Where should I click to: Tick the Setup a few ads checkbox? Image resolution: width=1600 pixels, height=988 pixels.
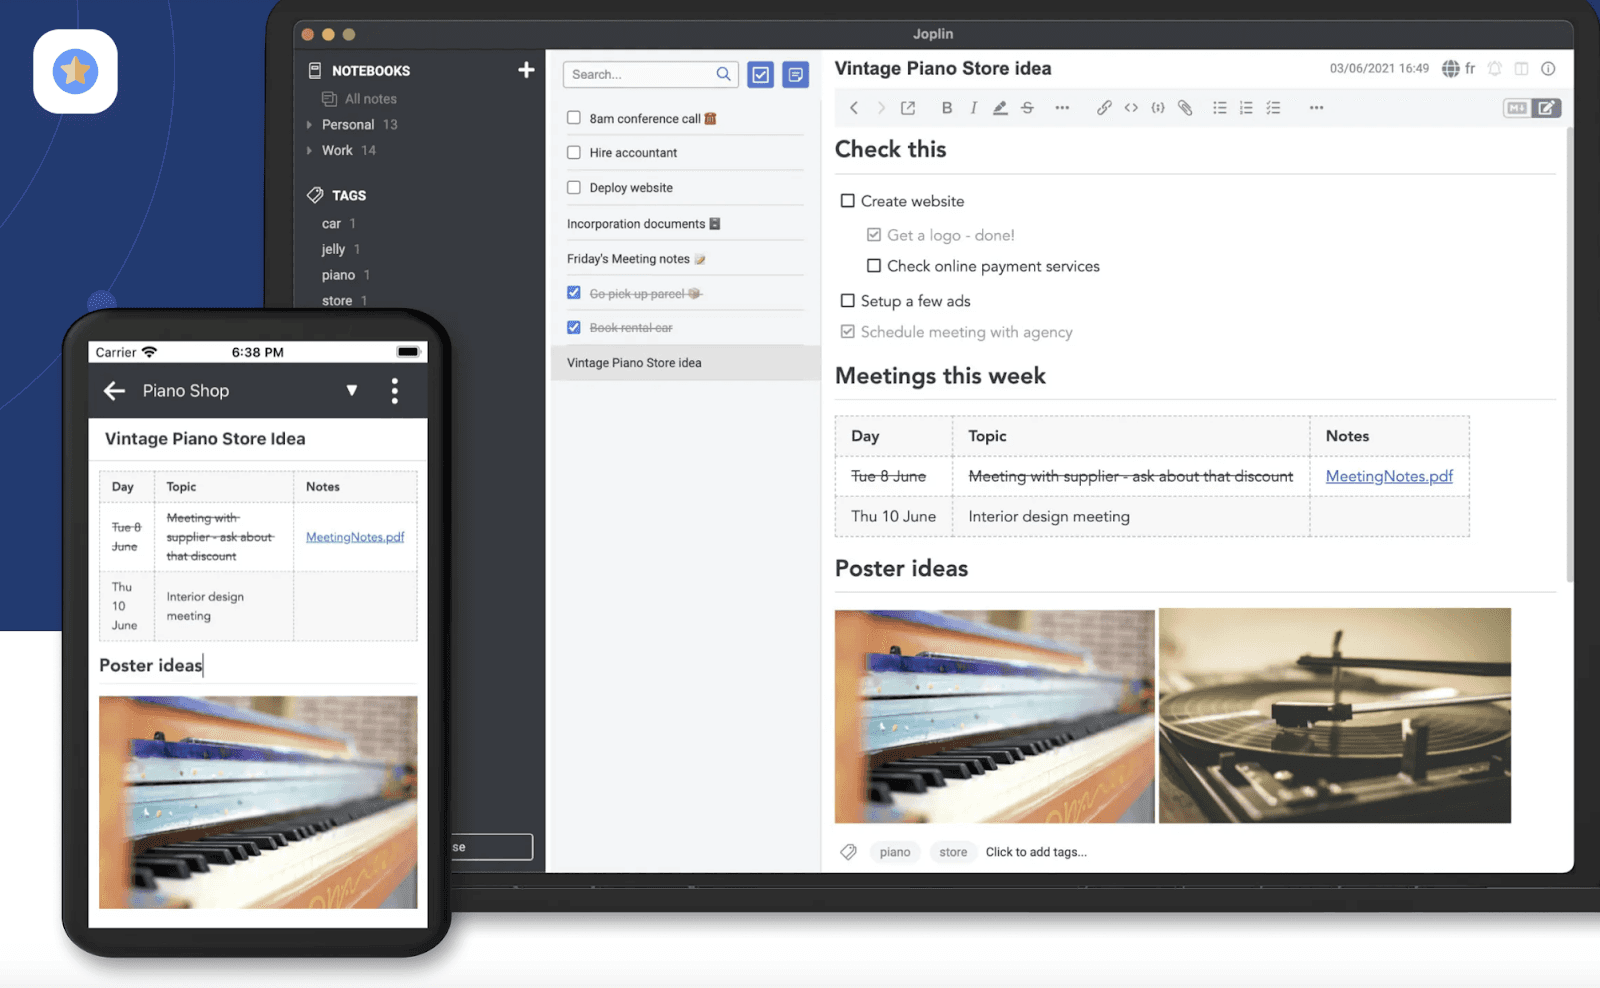[x=848, y=300]
